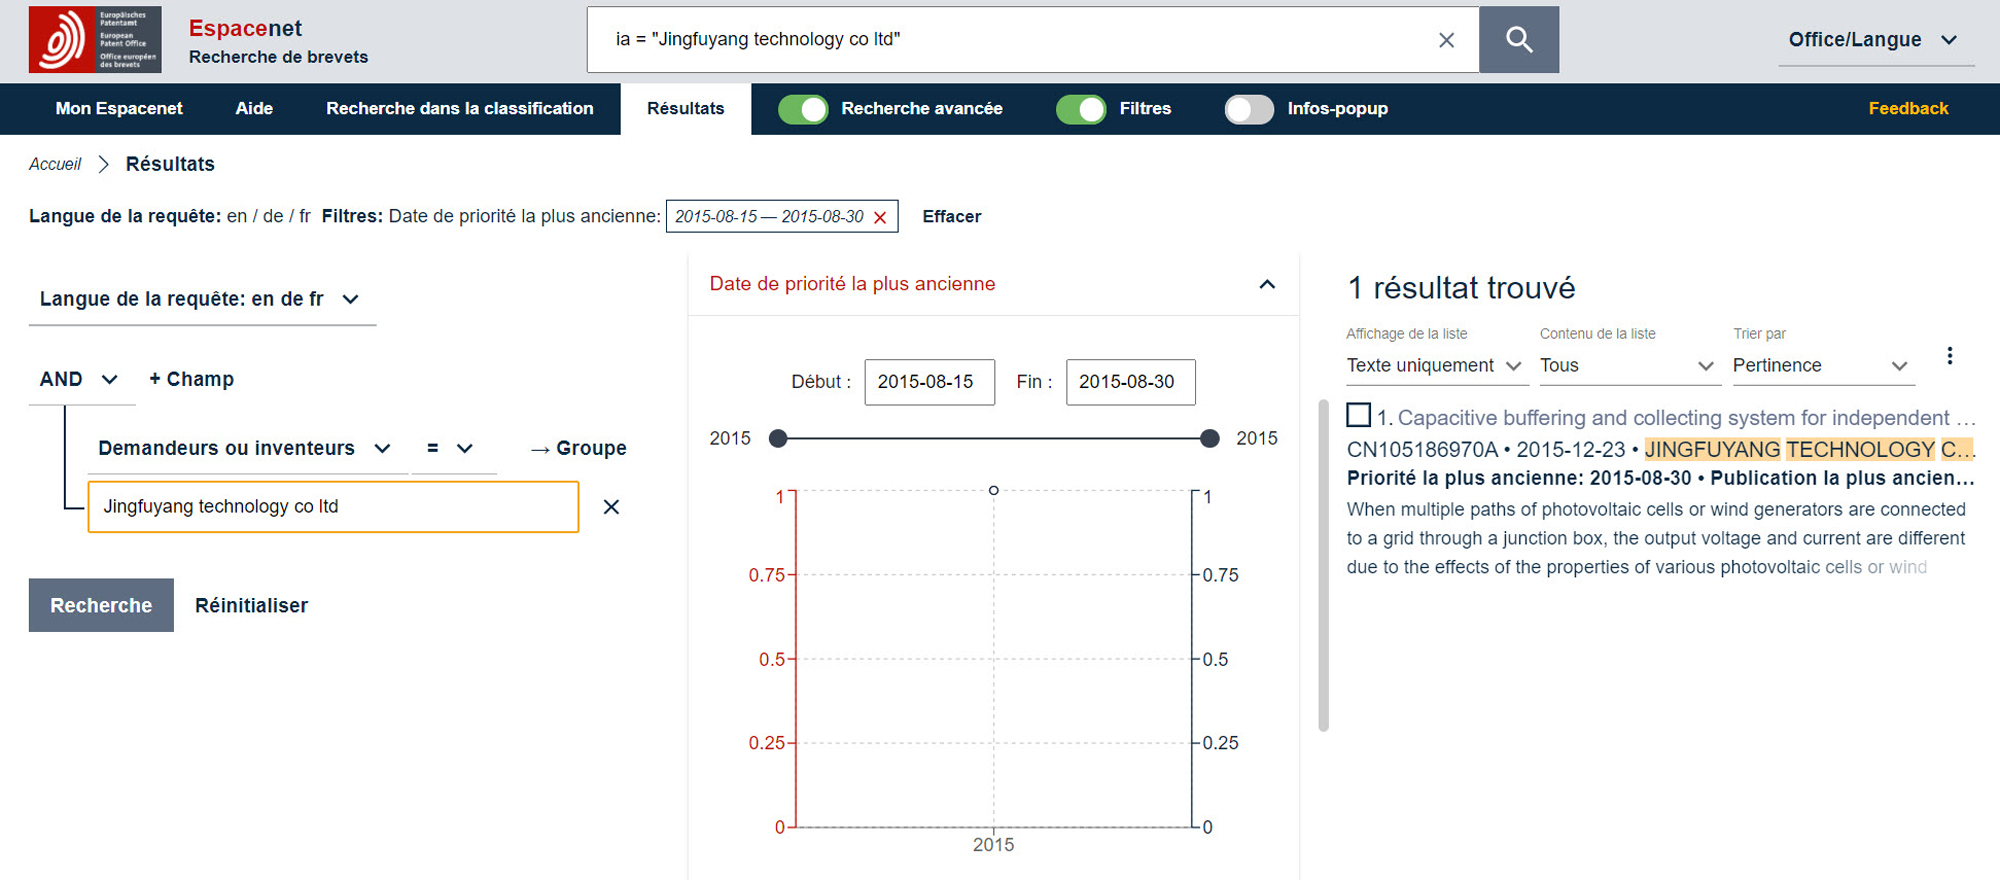Open the three-dot results options menu
The width and height of the screenshot is (2000, 880).
point(1949,356)
